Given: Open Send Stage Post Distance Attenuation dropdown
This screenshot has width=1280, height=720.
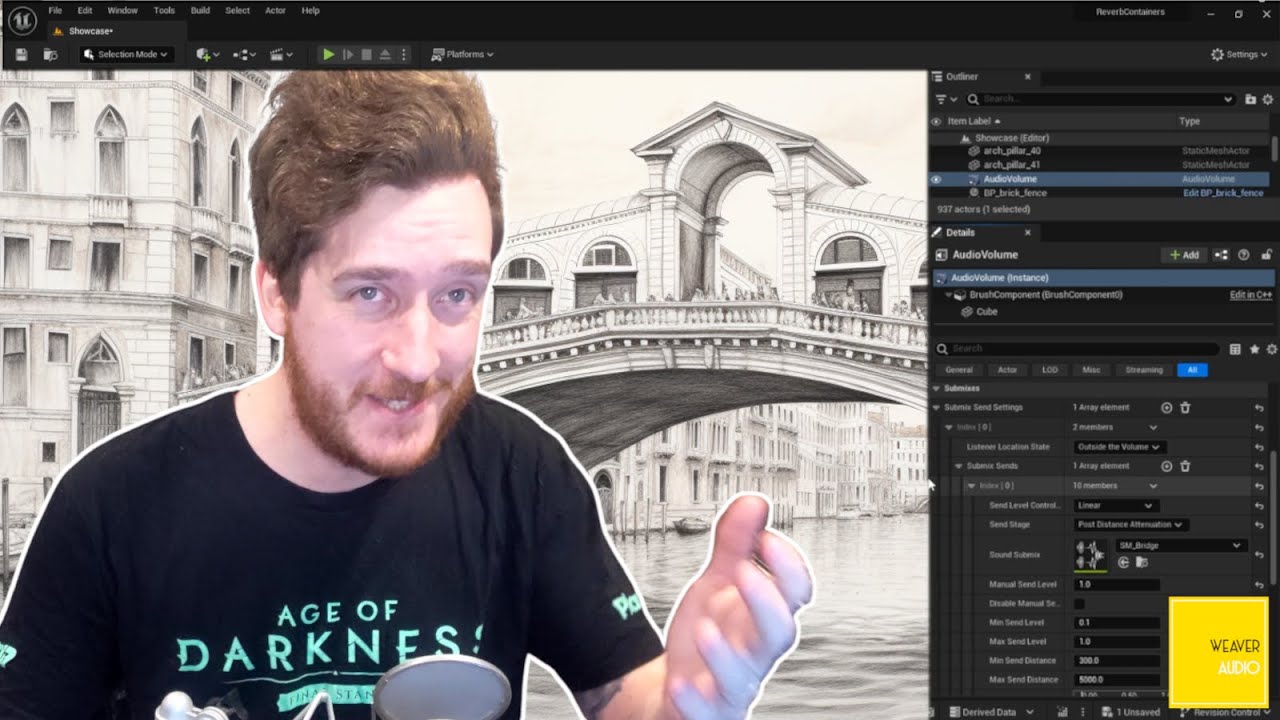Looking at the screenshot, I should [1130, 524].
